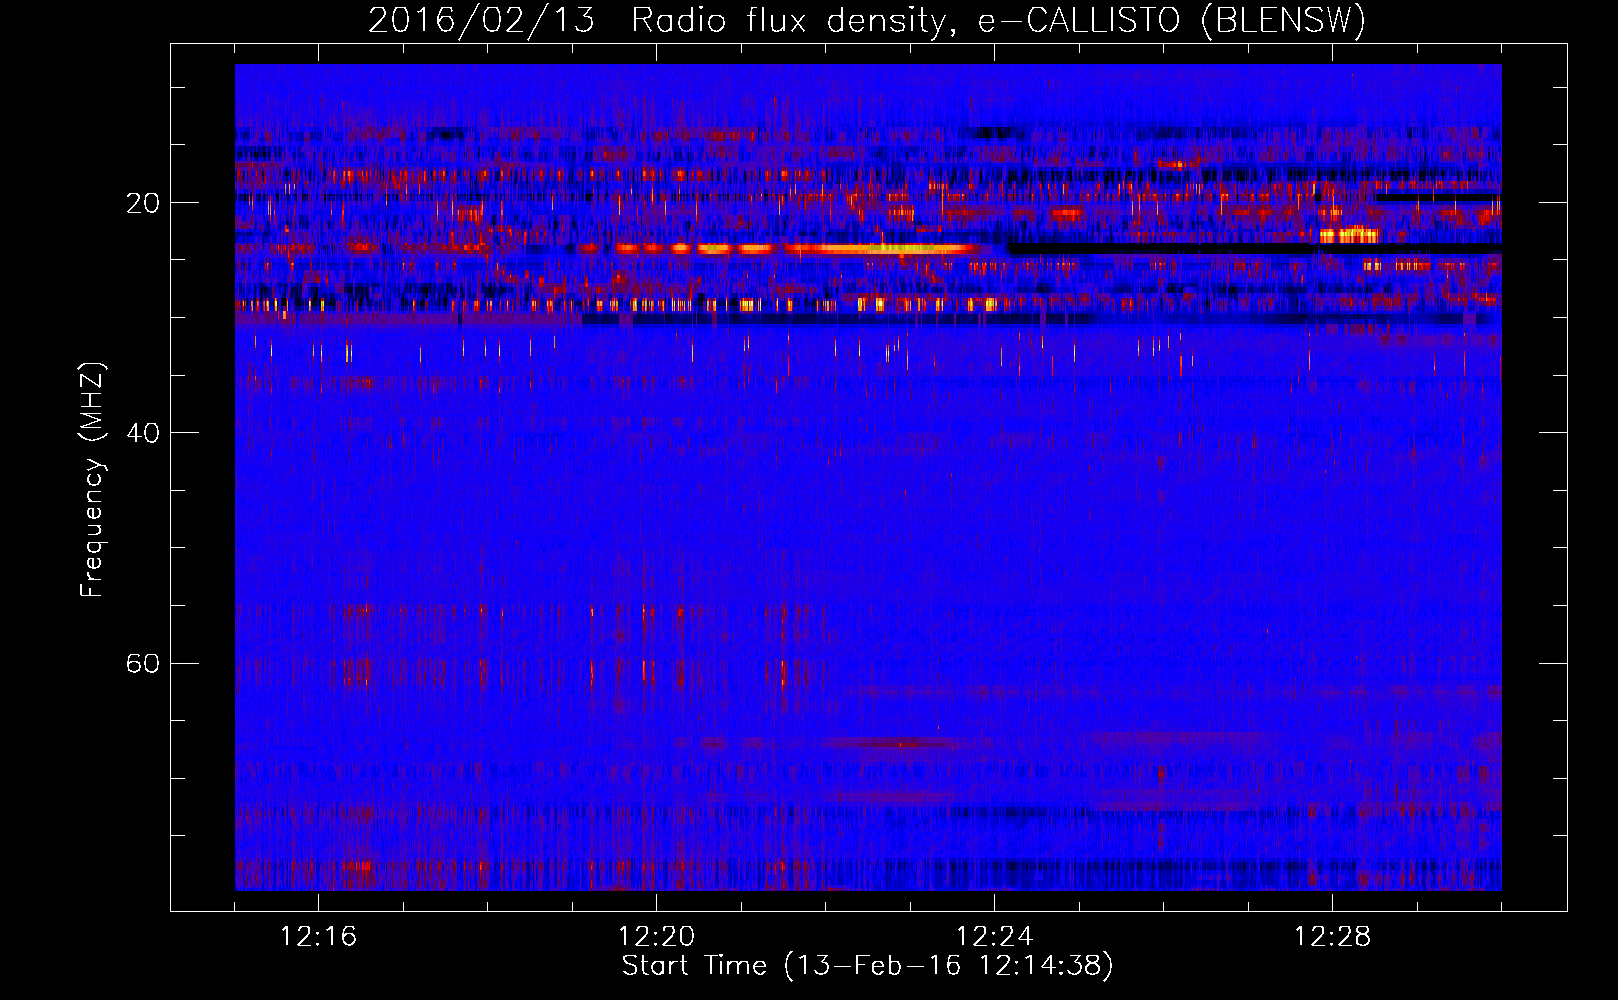Viewport: 1618px width, 1000px height.
Task: Click the 'Start Time (13-Feb-16 12:14:38)' label
Action: click(867, 966)
